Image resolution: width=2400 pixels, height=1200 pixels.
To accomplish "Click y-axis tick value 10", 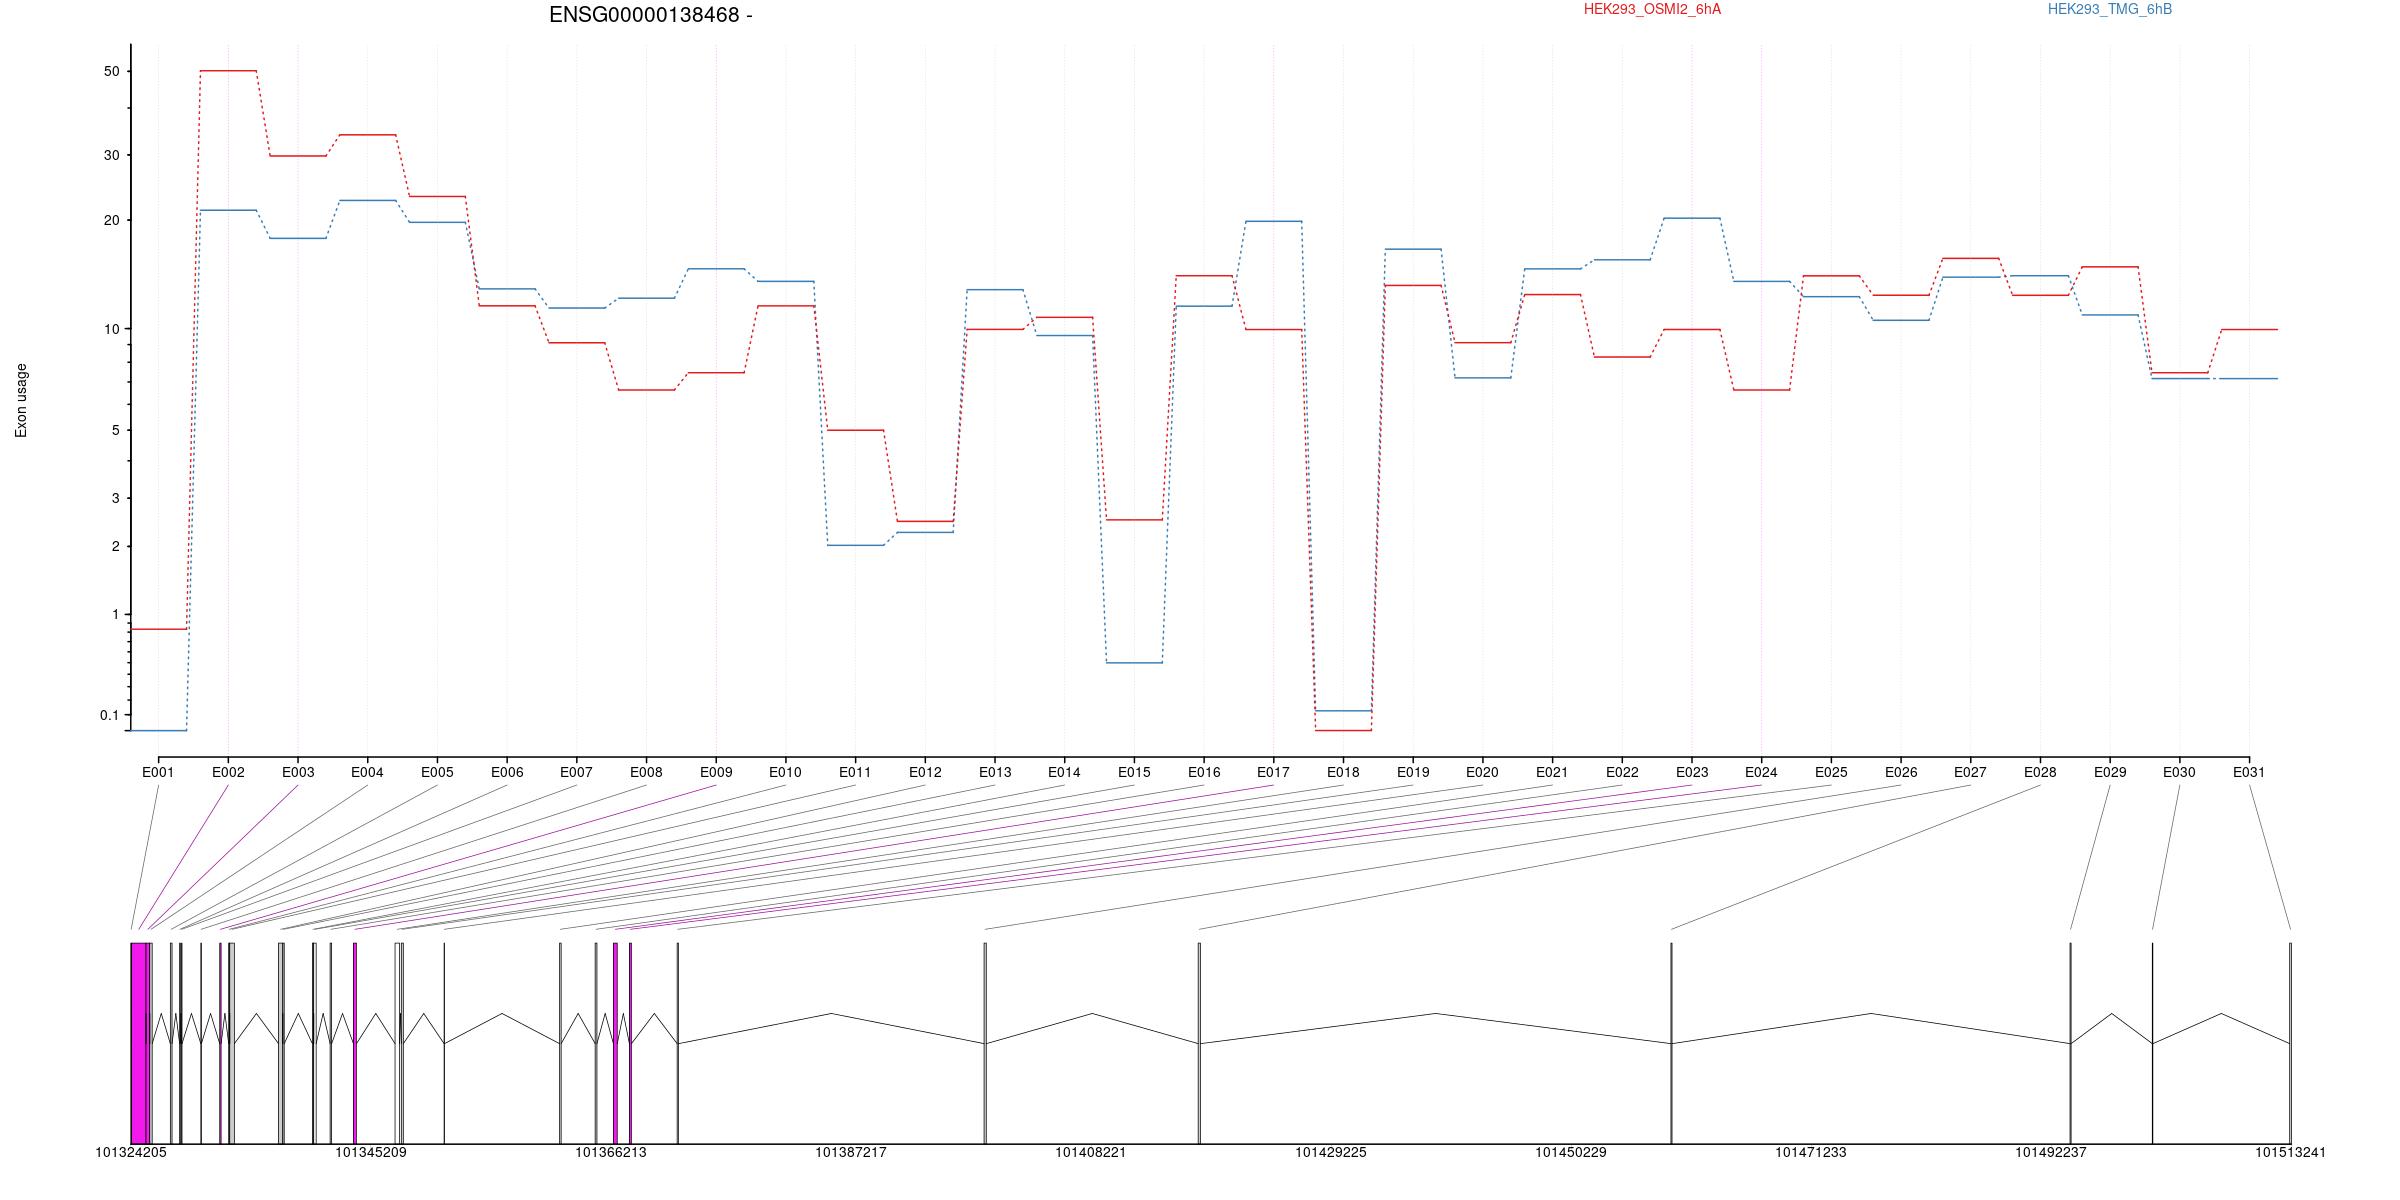I will tap(111, 329).
